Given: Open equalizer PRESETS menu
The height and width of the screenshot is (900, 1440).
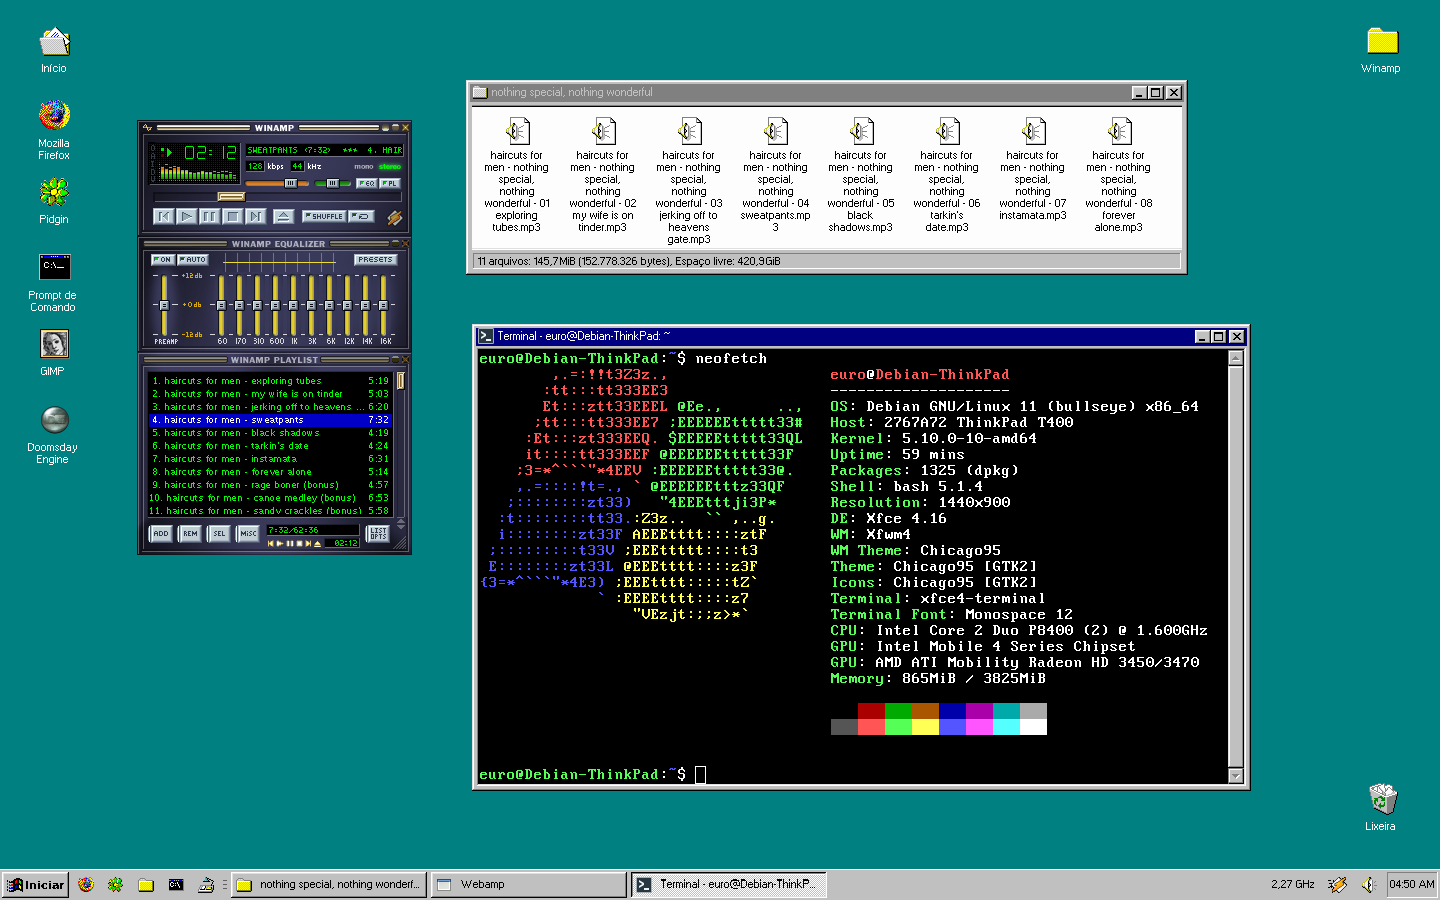Looking at the screenshot, I should point(375,260).
